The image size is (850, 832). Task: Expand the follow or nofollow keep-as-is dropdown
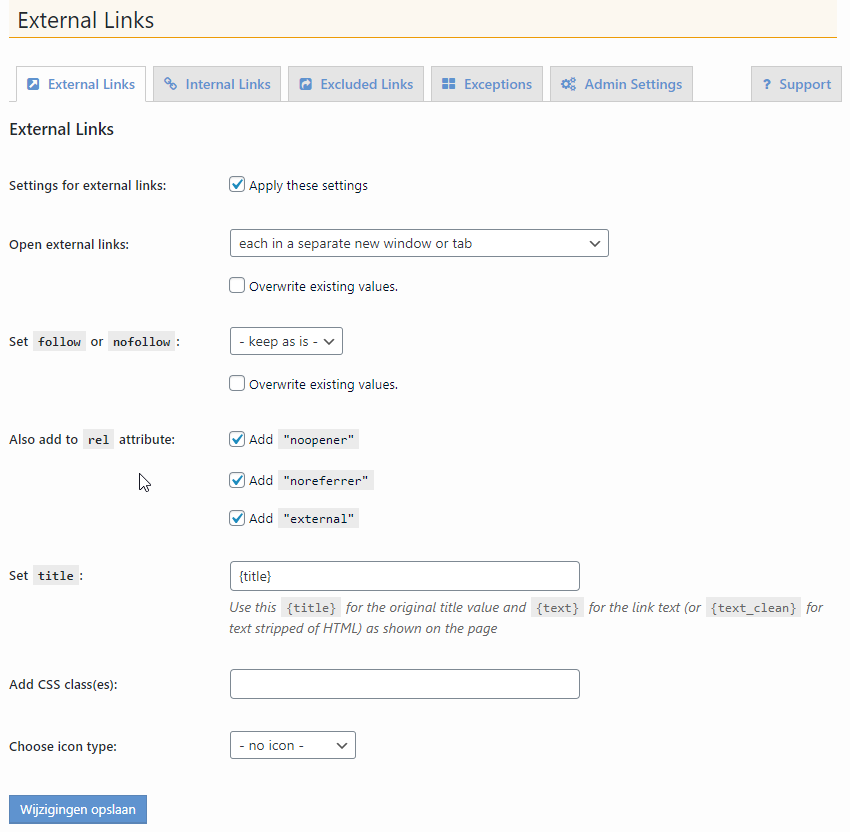point(286,341)
